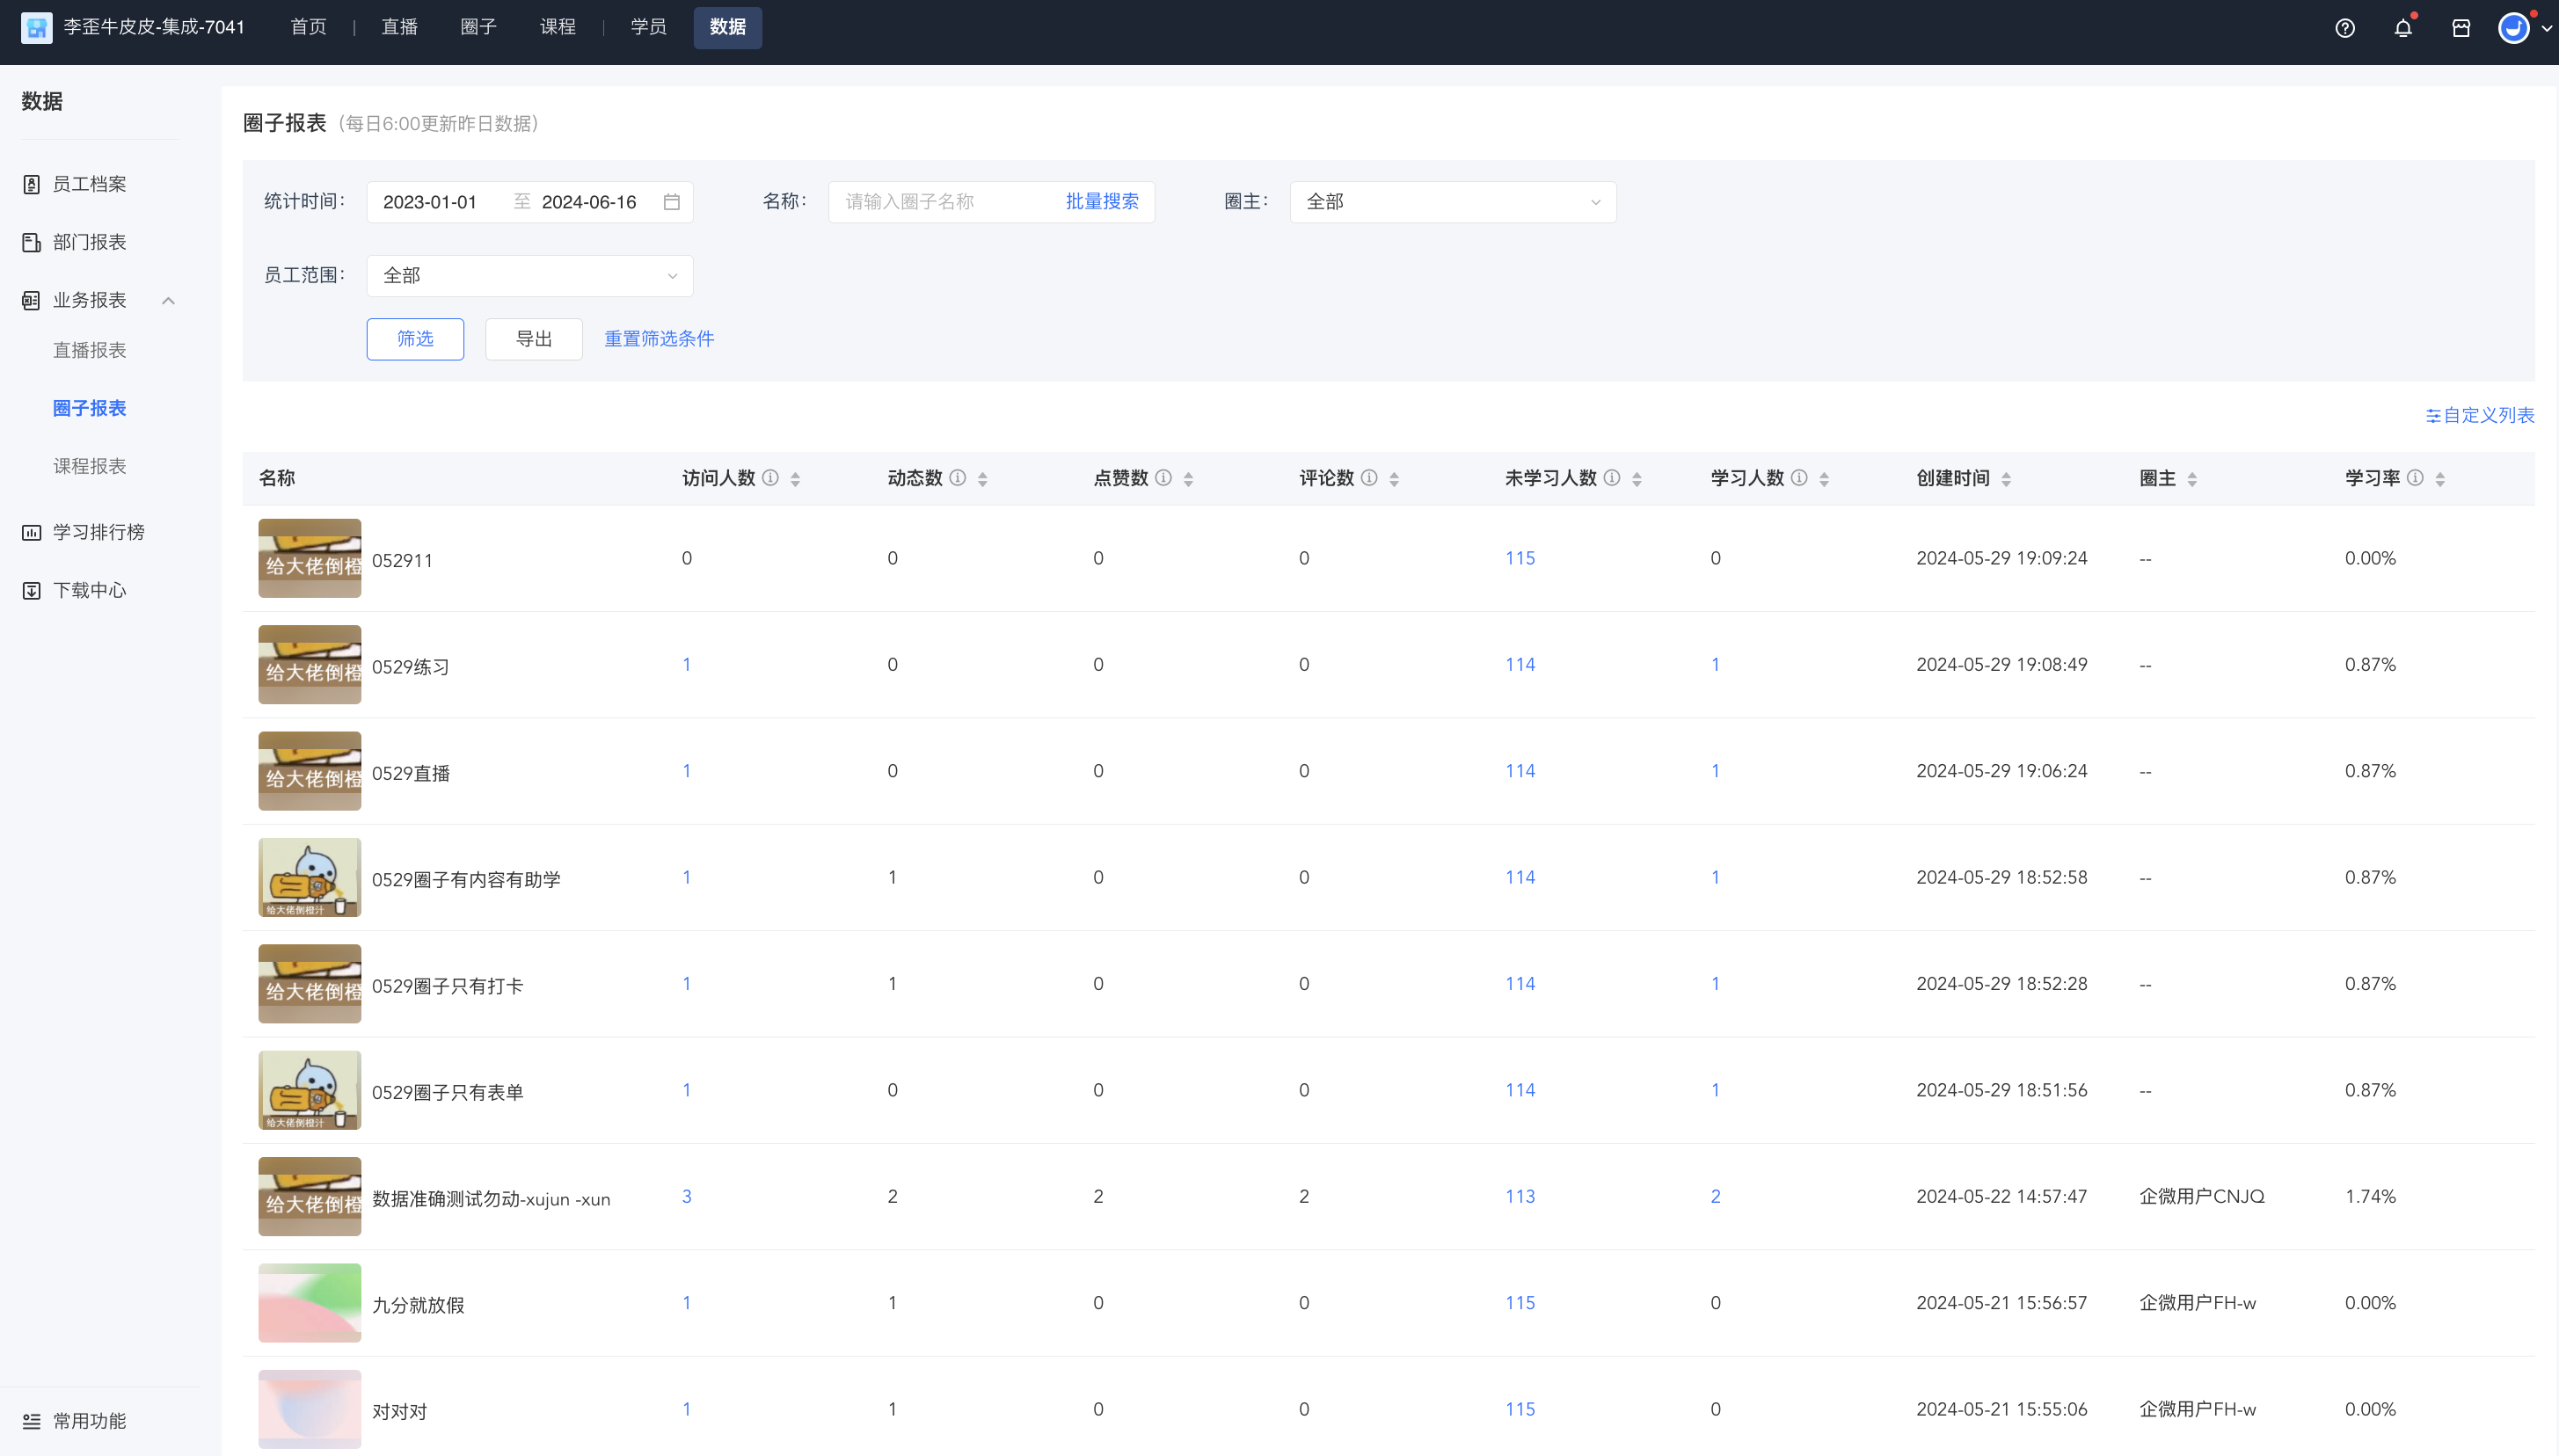Focus the 圈子名称 input field
The height and width of the screenshot is (1456, 2559).
coord(945,202)
